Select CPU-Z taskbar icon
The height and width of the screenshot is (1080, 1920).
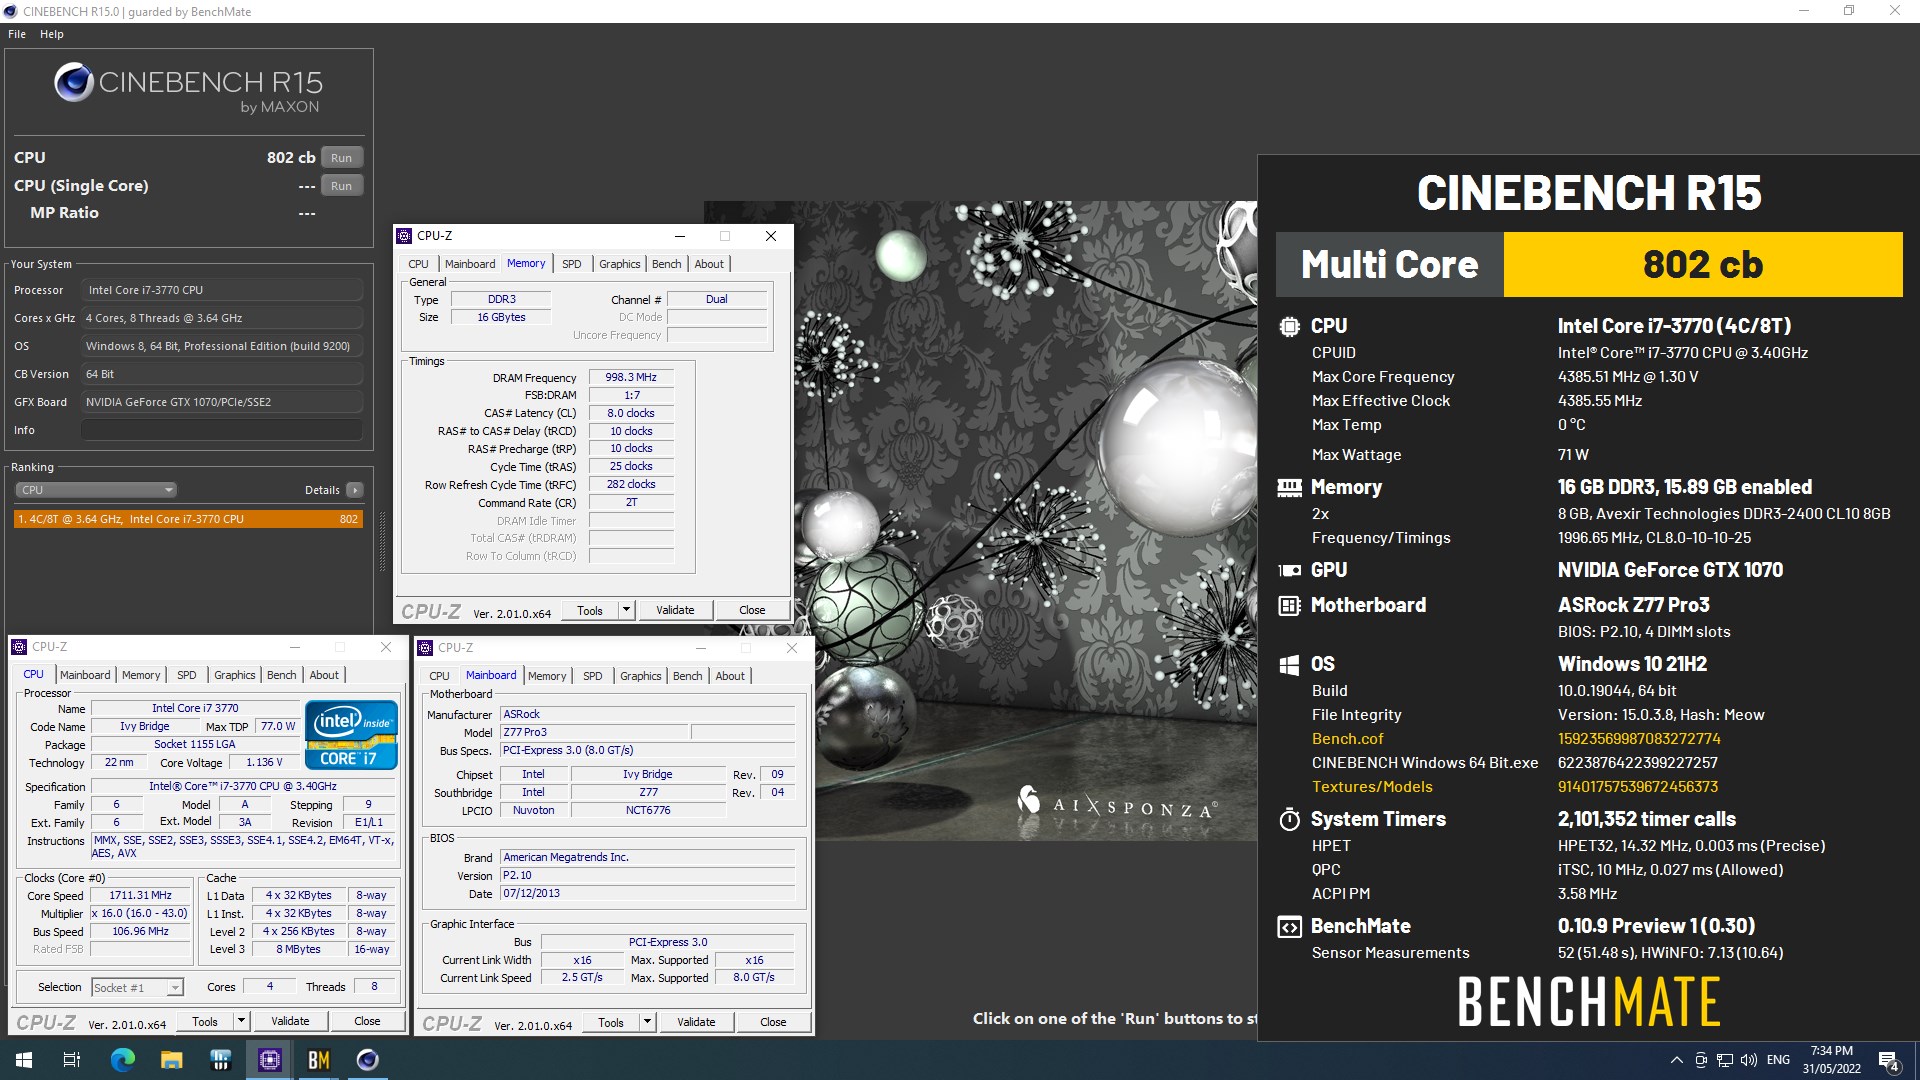pos(269,1060)
